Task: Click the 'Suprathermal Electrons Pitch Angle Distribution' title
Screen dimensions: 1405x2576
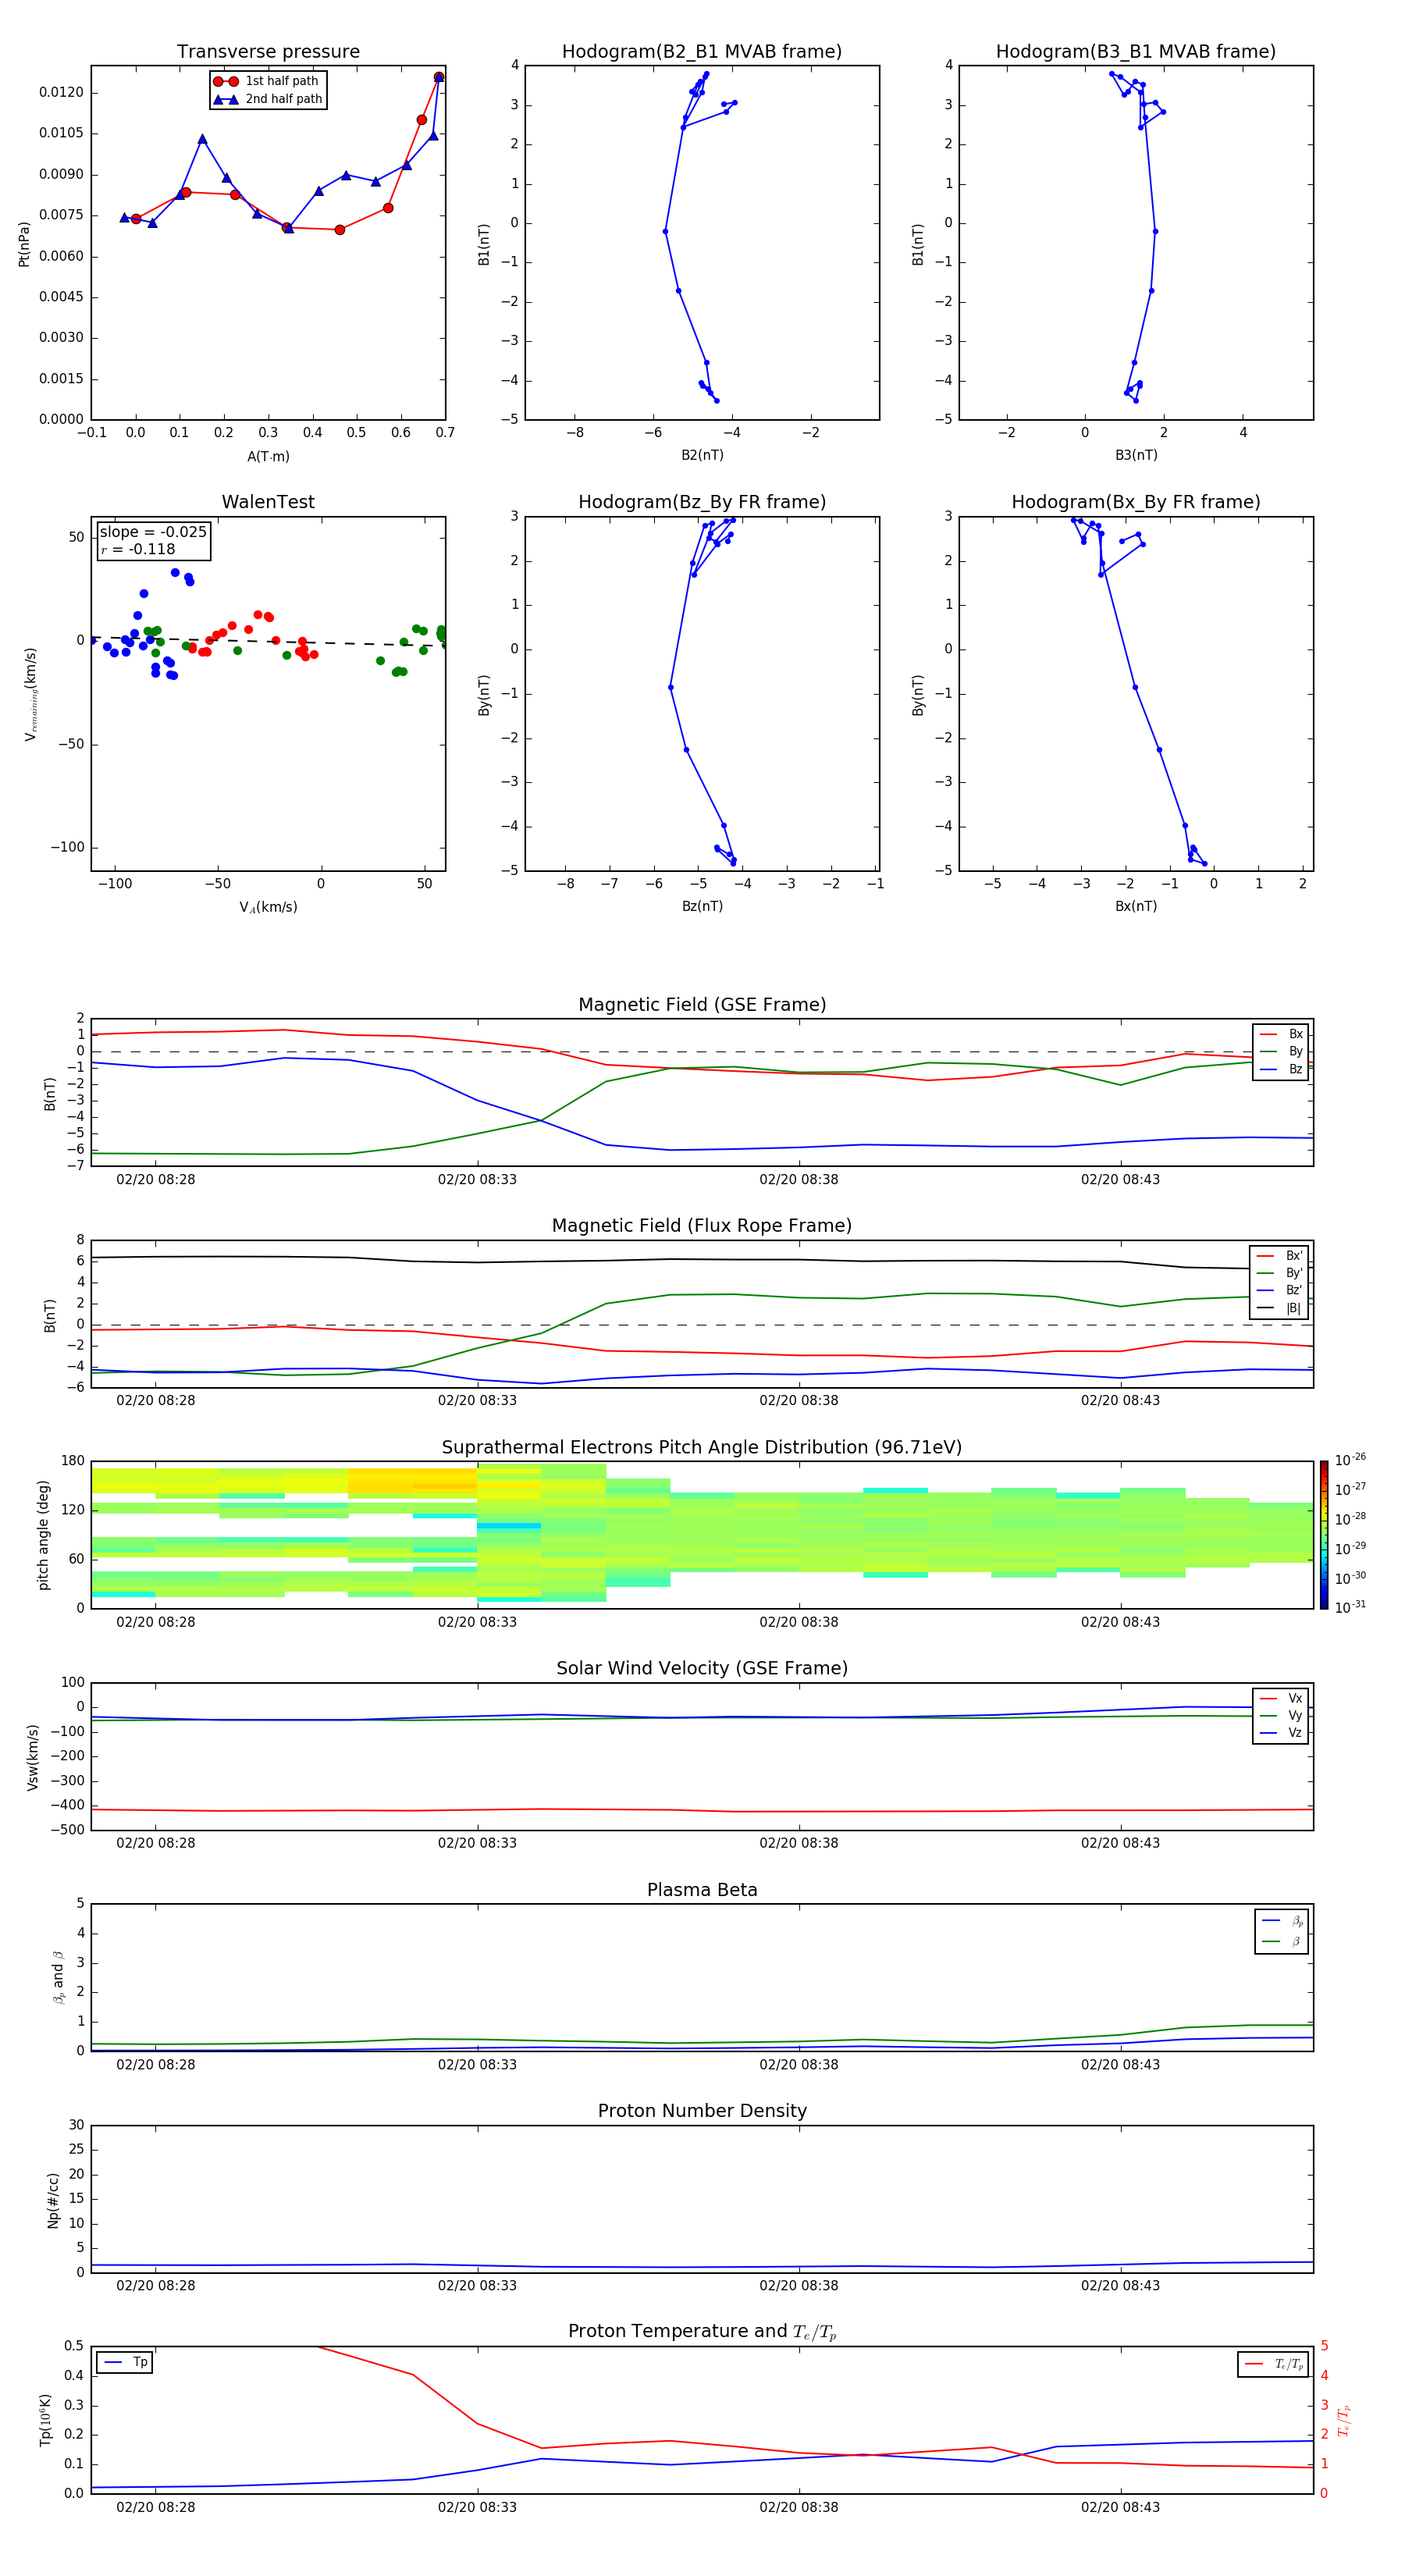Action: [702, 1448]
